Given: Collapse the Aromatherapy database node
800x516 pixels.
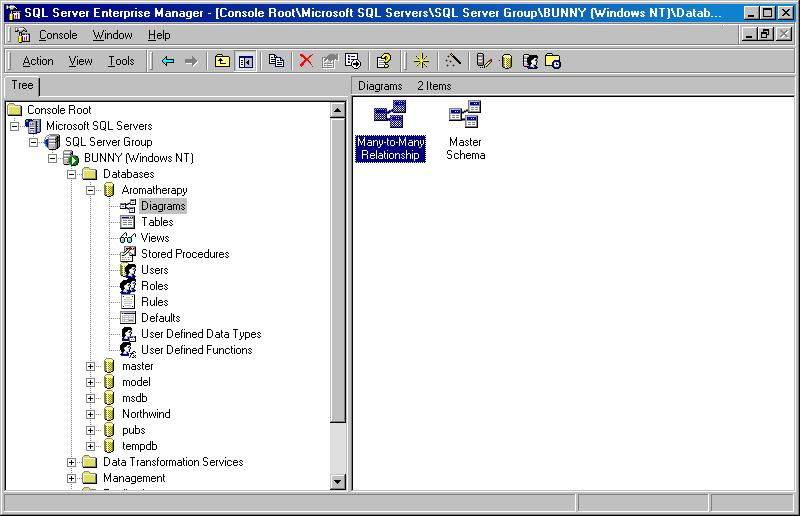Looking at the screenshot, I should (x=91, y=190).
